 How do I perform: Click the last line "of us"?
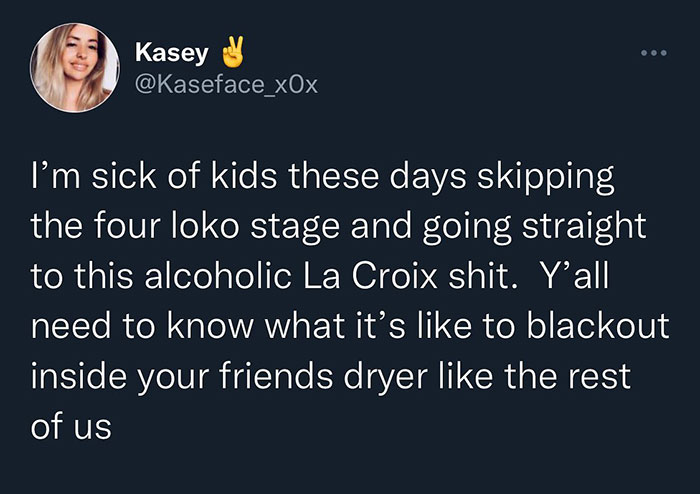(x=71, y=426)
